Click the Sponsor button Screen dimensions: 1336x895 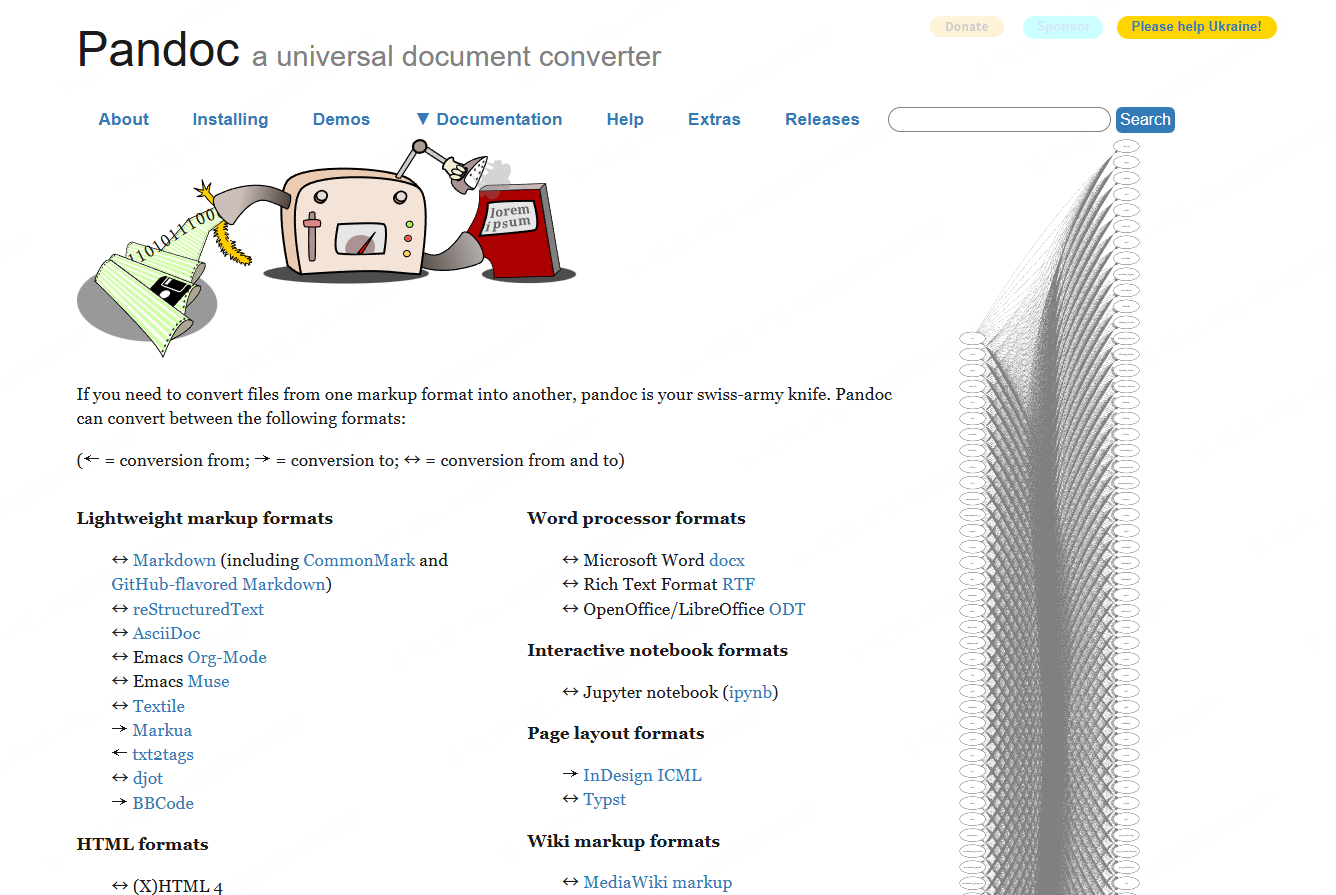[x=1063, y=27]
